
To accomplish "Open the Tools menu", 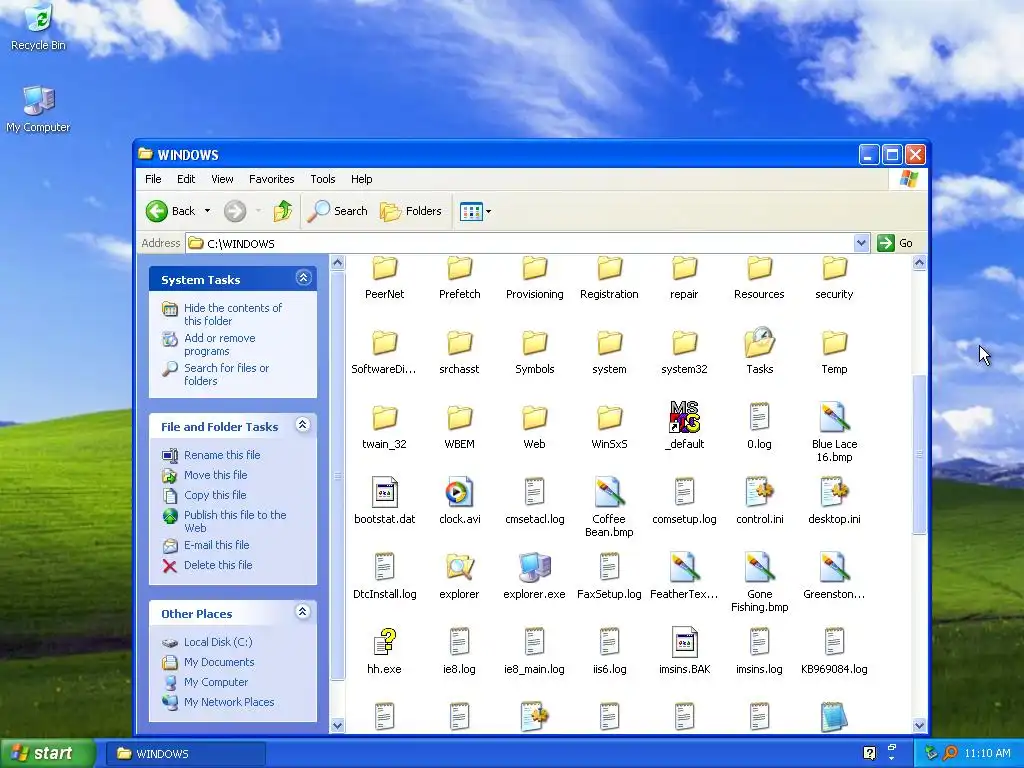I will pos(323,179).
